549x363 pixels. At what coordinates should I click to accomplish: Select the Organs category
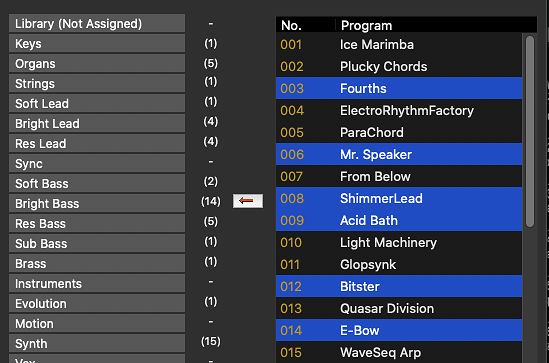(x=97, y=63)
